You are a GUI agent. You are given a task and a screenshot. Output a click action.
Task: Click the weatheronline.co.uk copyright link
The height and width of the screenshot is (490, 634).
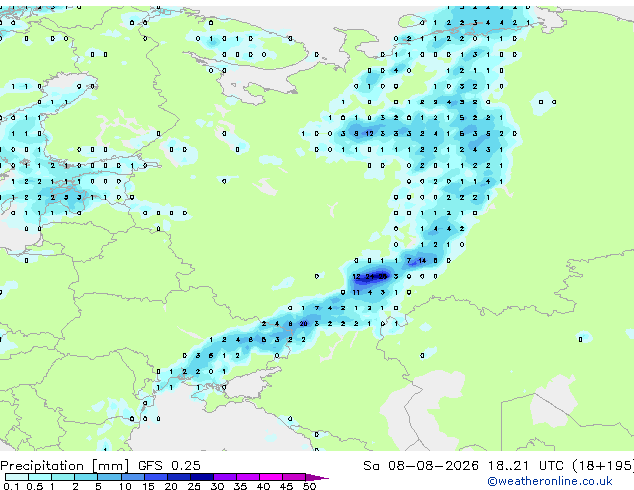[x=549, y=481]
